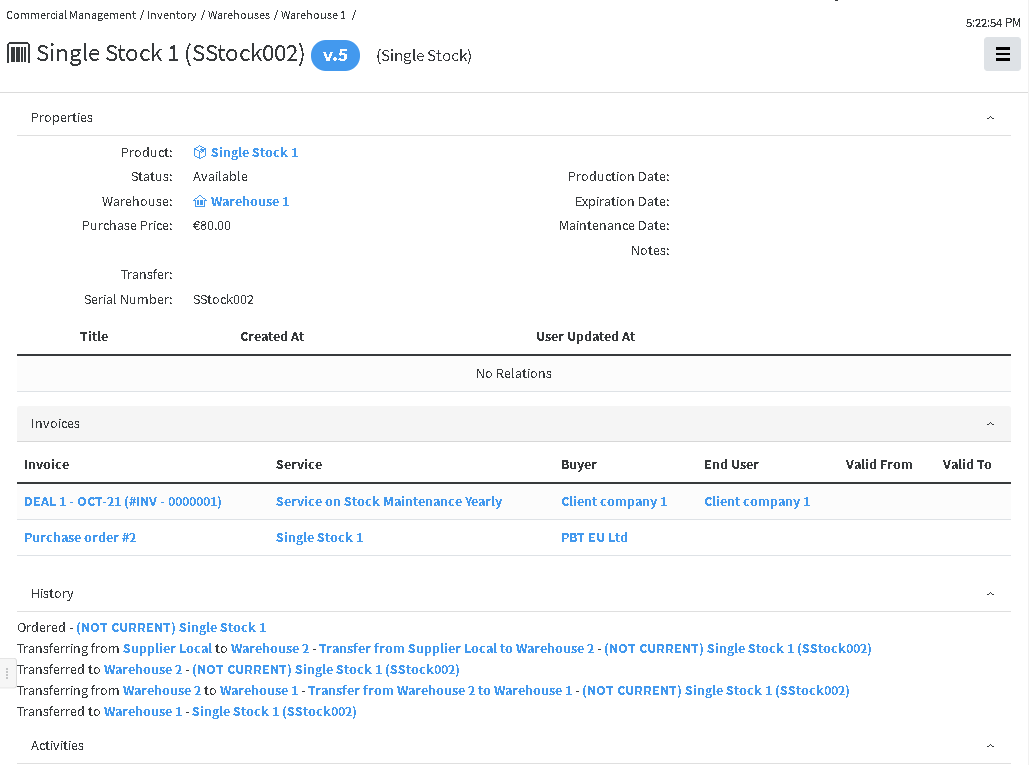1029x765 pixels.
Task: Collapse the Invoices section
Action: click(x=990, y=424)
